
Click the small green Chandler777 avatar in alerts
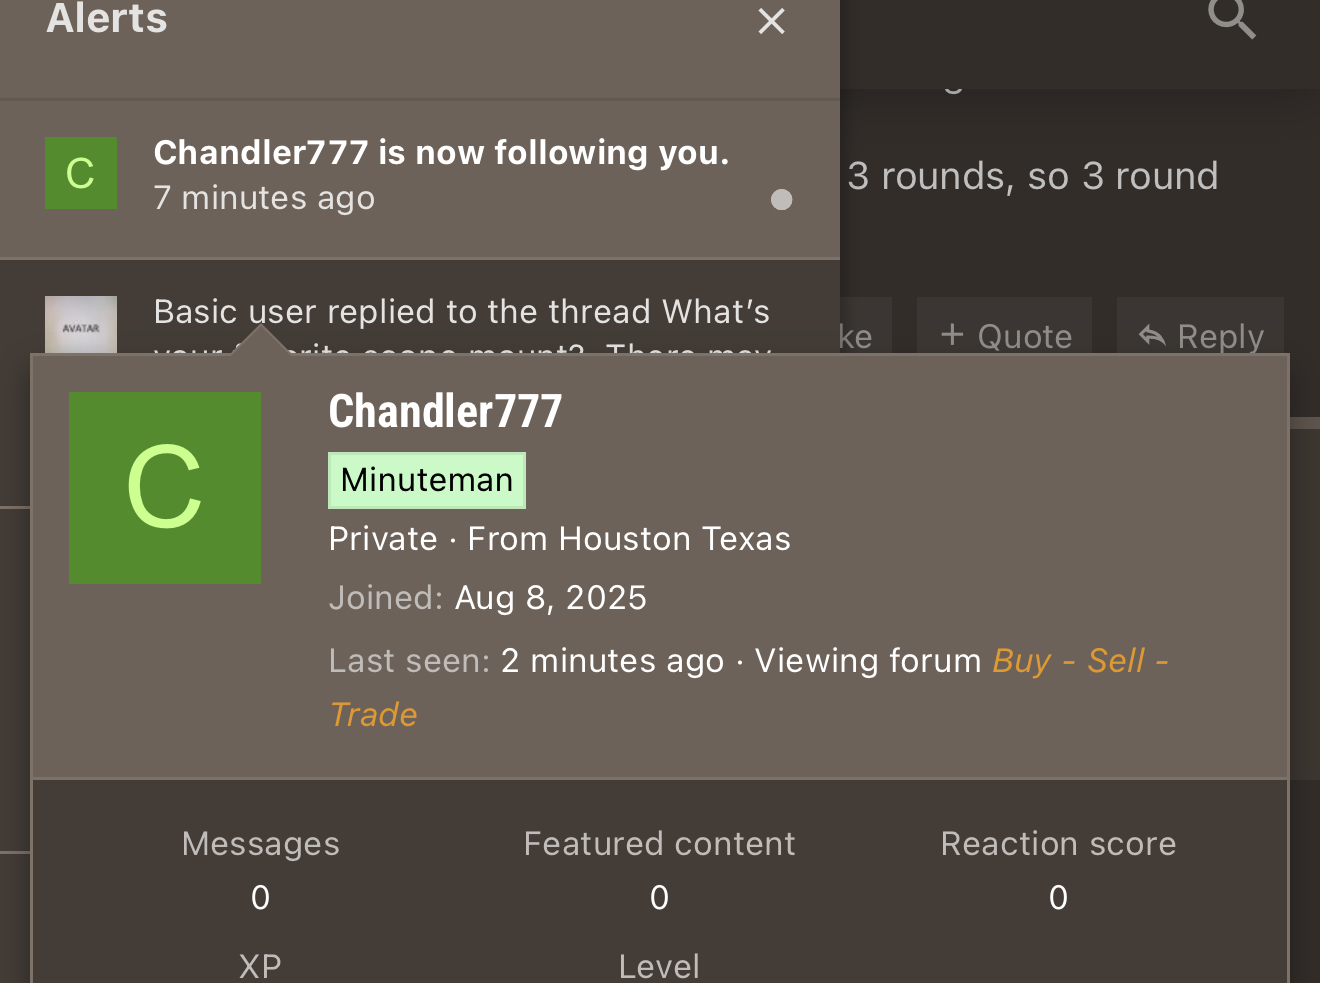coord(81,173)
